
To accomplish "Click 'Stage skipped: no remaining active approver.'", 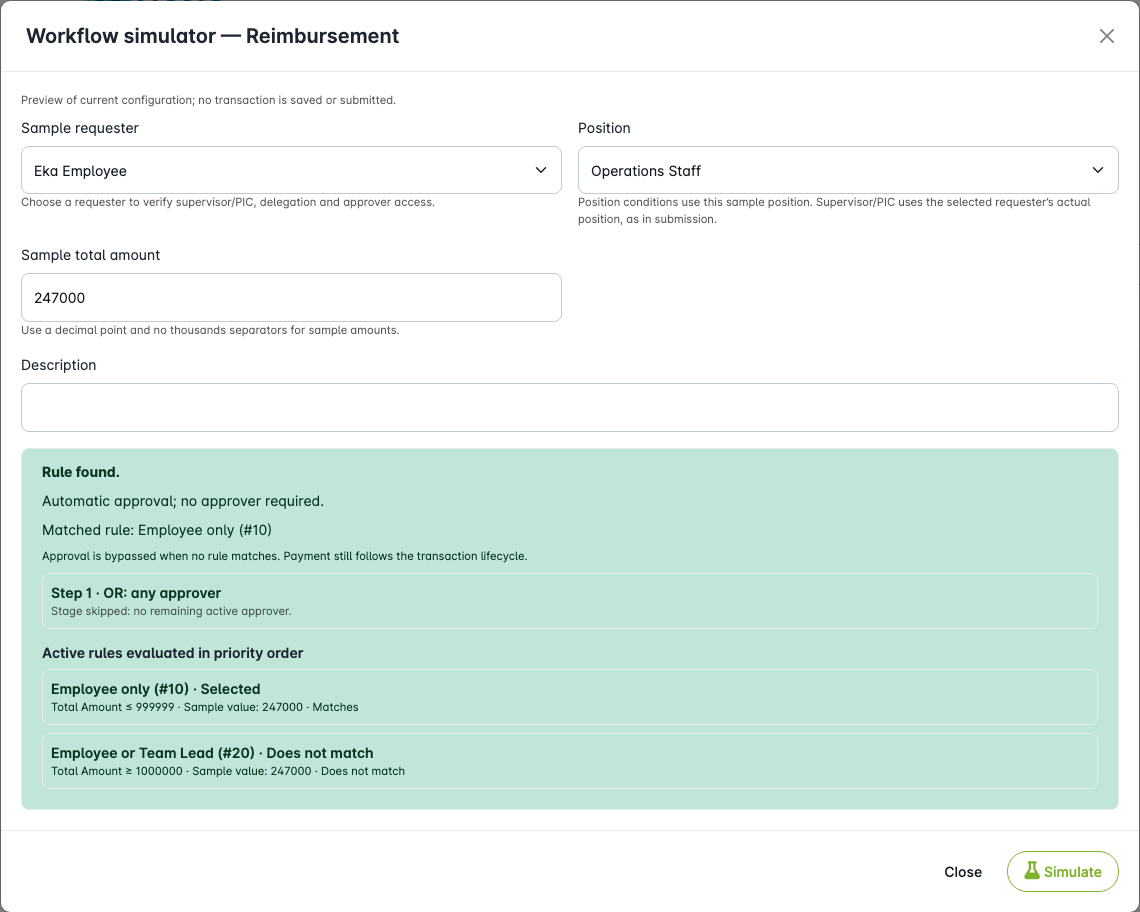I will (x=171, y=612).
